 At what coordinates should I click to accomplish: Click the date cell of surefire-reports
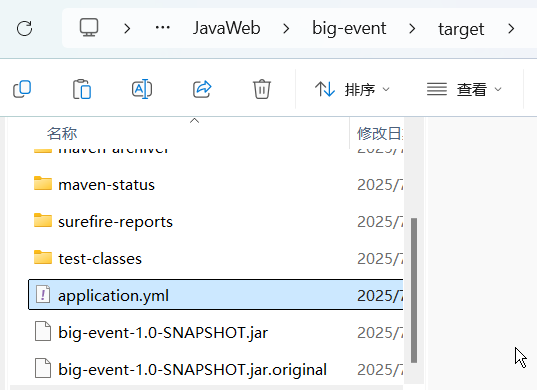pyautogui.click(x=380, y=222)
